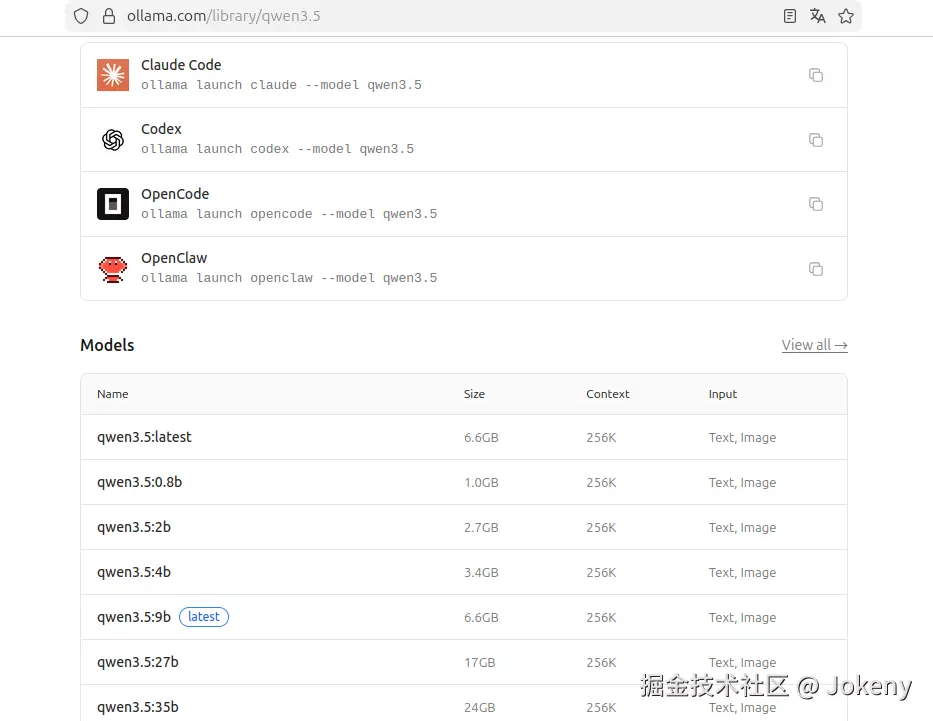Click the Models section heading
The width and height of the screenshot is (933, 721).
point(107,345)
